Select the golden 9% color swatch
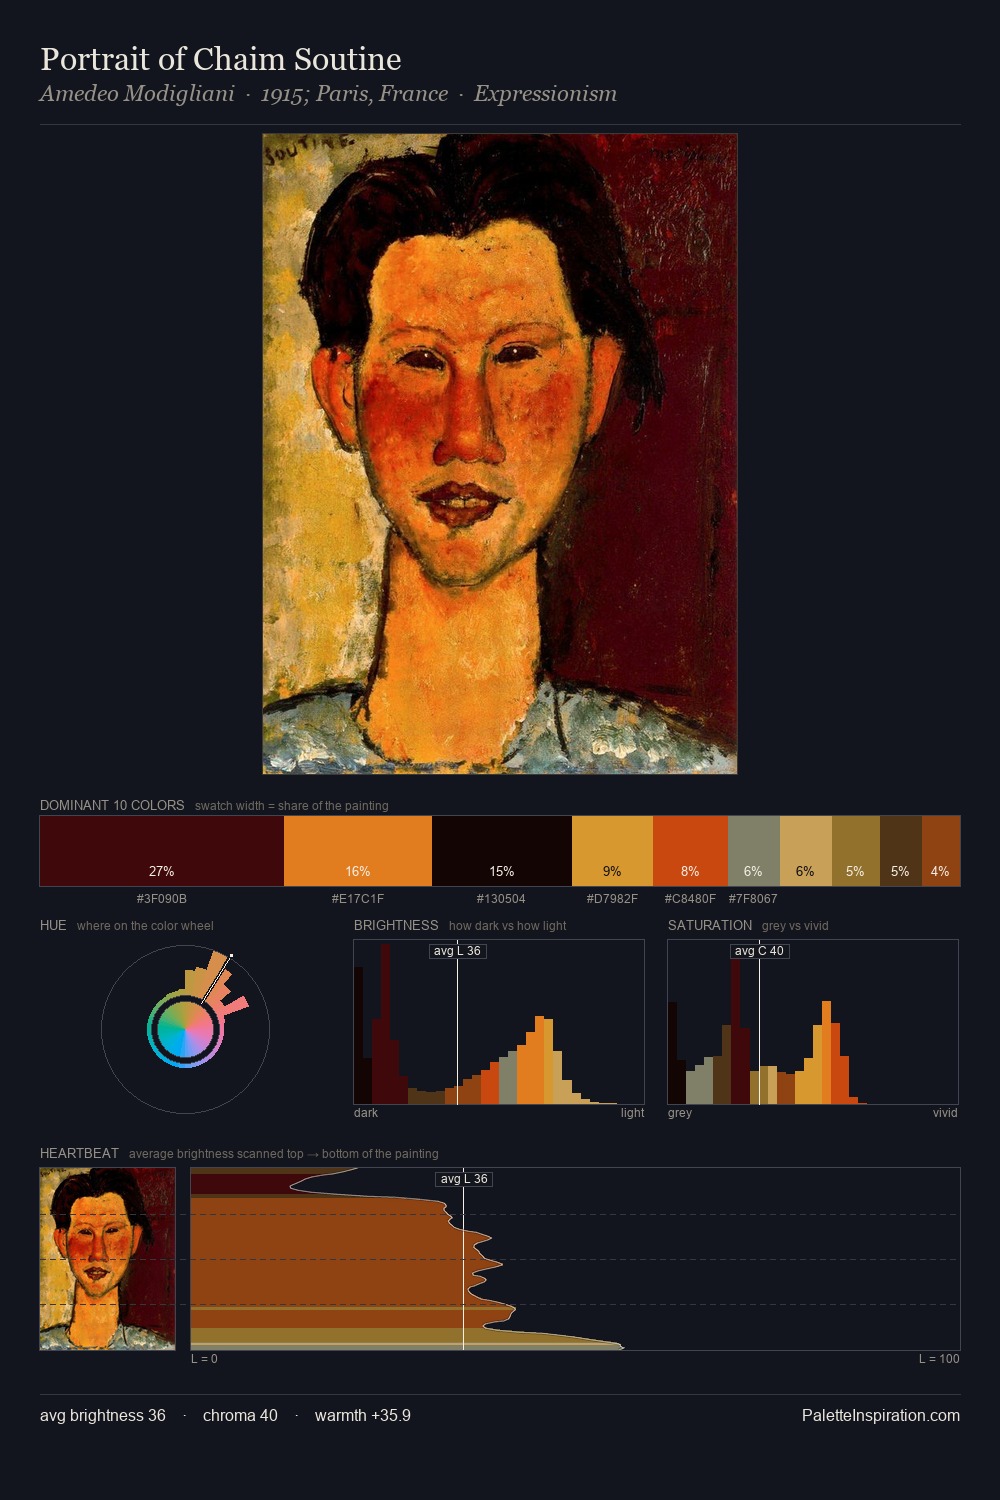Viewport: 1000px width, 1500px height. click(612, 851)
